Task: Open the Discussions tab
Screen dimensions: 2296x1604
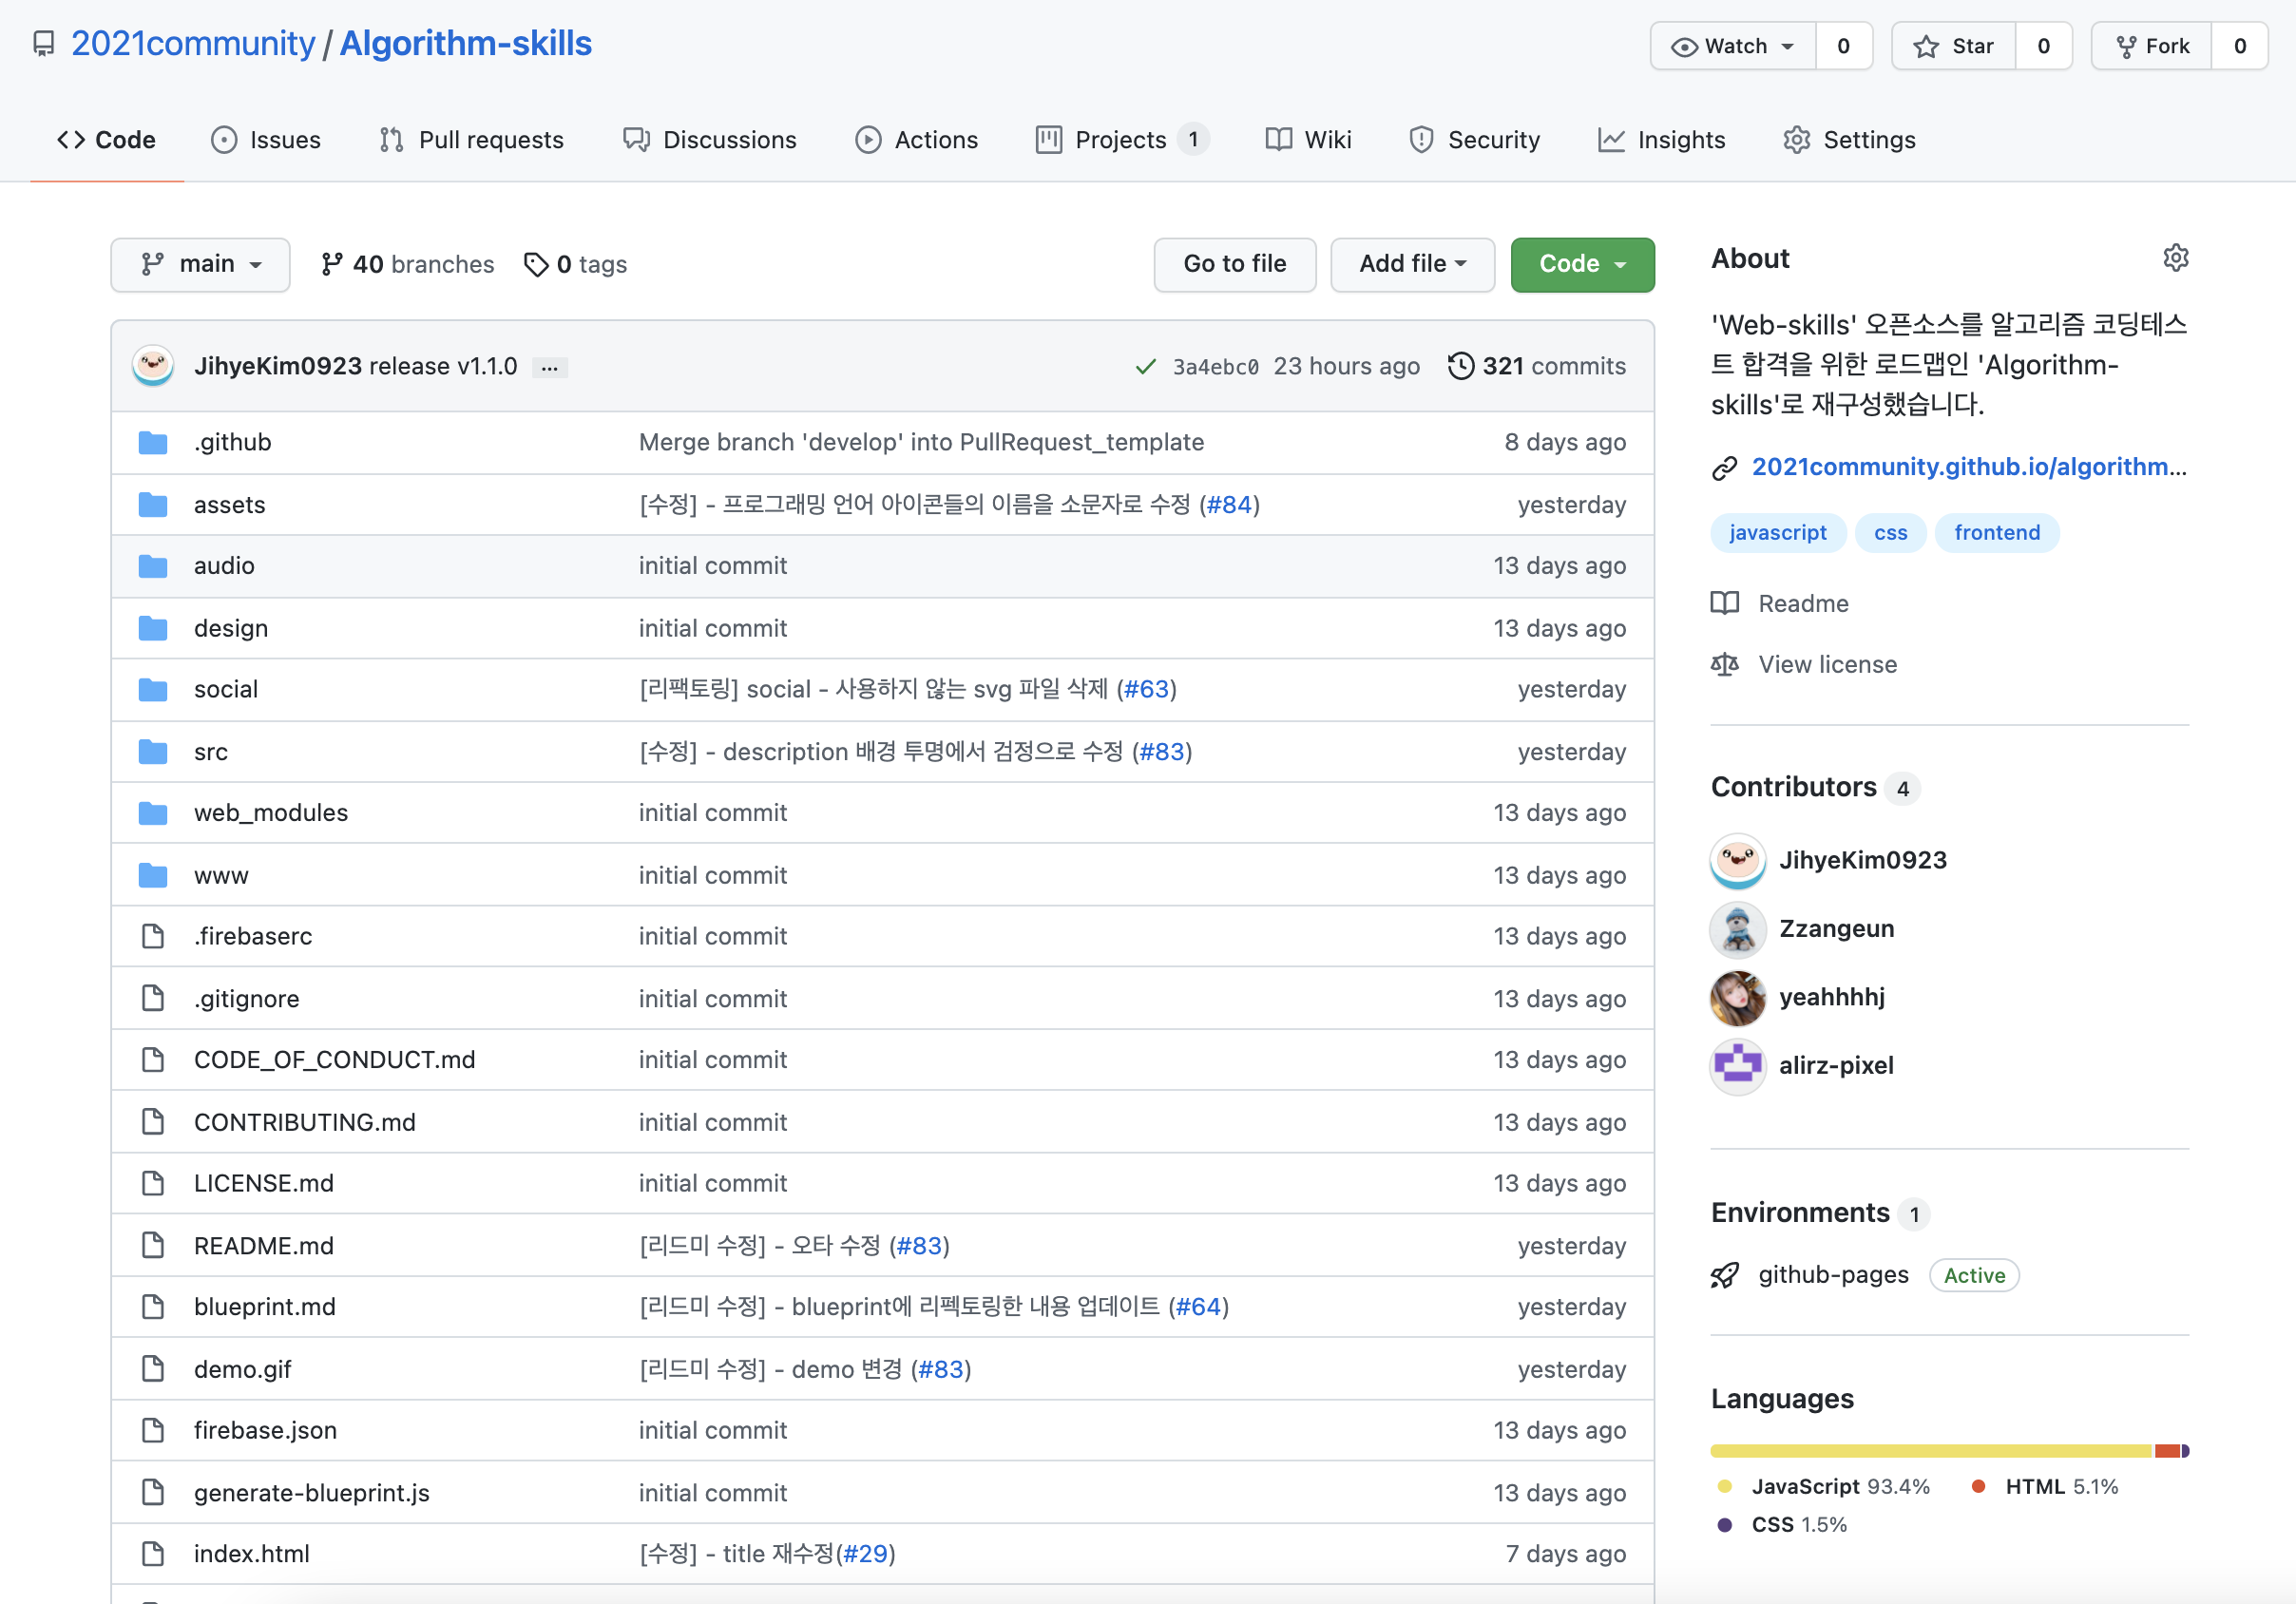Action: (710, 140)
